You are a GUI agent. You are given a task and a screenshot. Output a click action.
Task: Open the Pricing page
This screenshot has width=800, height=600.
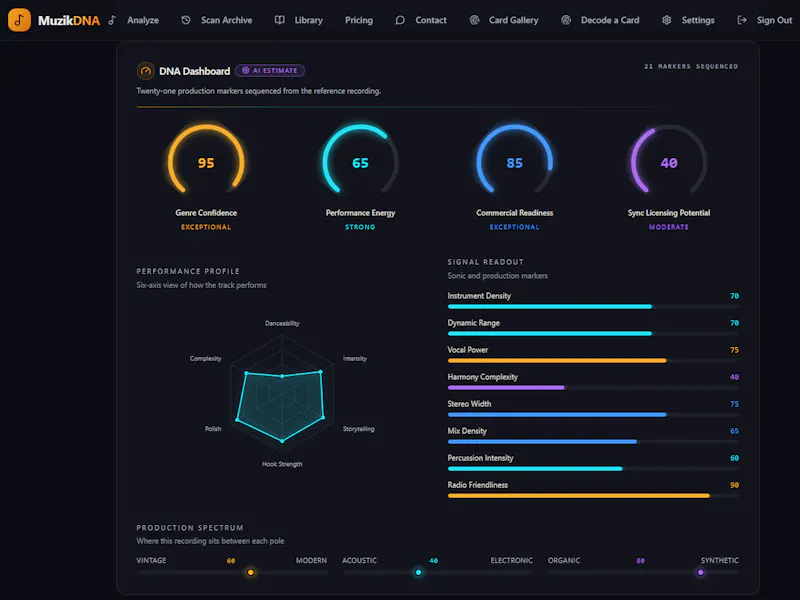click(x=359, y=20)
